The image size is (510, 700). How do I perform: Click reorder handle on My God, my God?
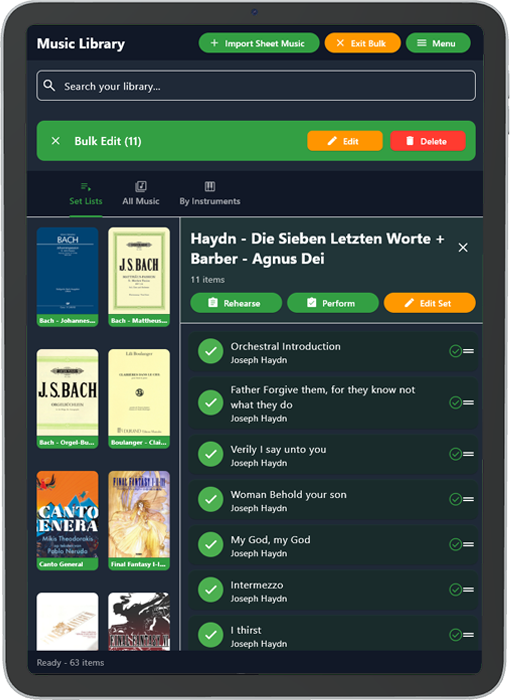[468, 544]
